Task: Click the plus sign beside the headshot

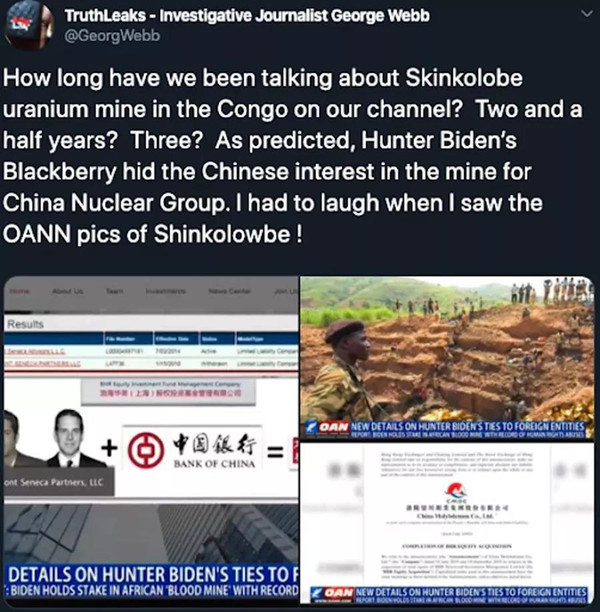Action: (109, 448)
